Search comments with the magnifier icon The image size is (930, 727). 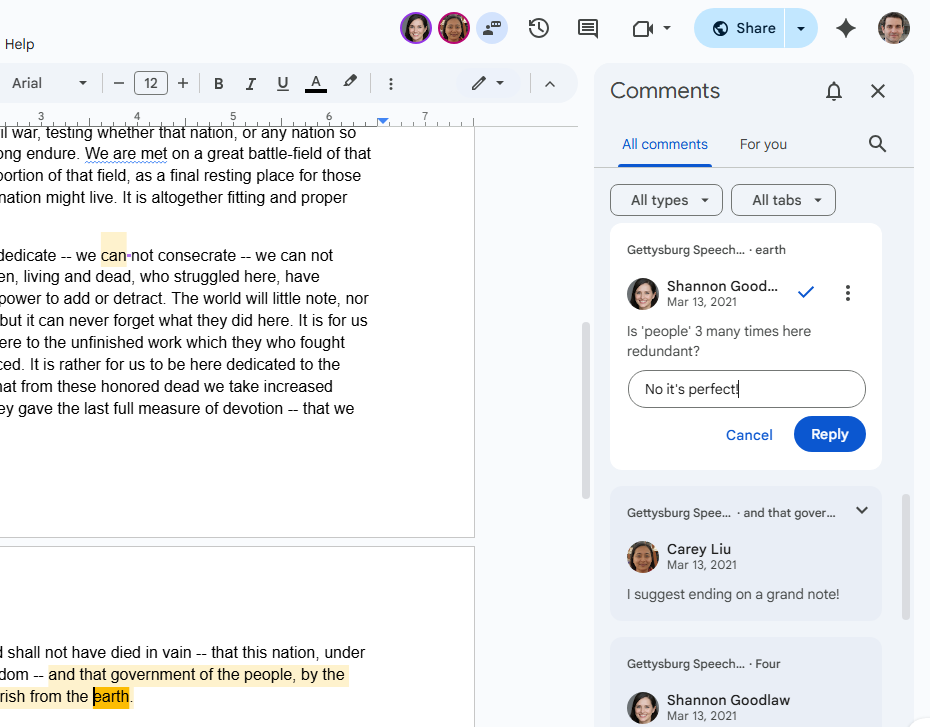tap(877, 143)
